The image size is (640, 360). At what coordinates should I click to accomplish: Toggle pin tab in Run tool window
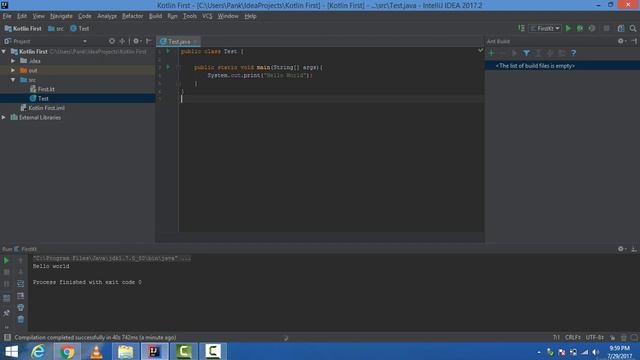click(x=6, y=313)
